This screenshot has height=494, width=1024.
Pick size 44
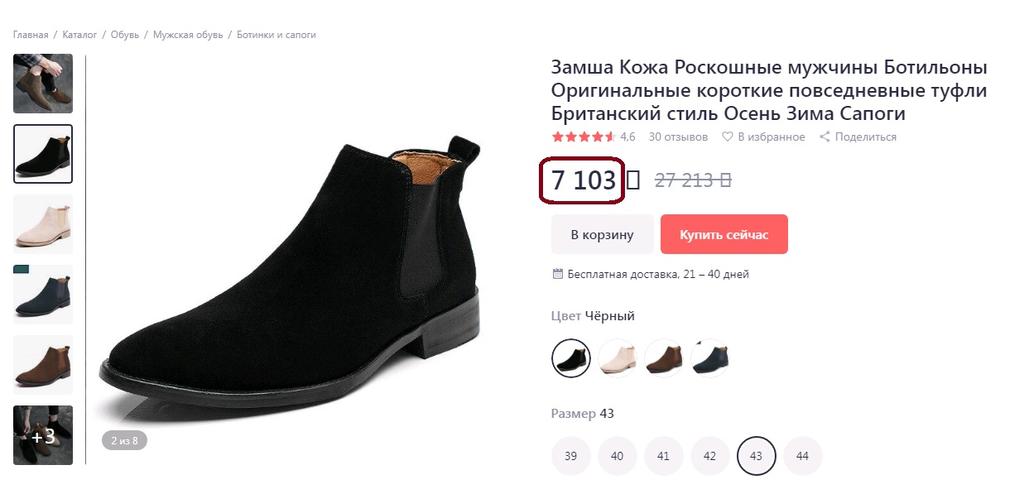point(802,456)
